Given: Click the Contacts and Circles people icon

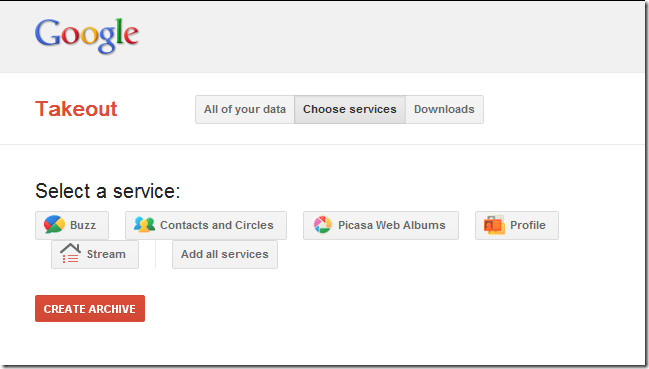Looking at the screenshot, I should point(144,225).
